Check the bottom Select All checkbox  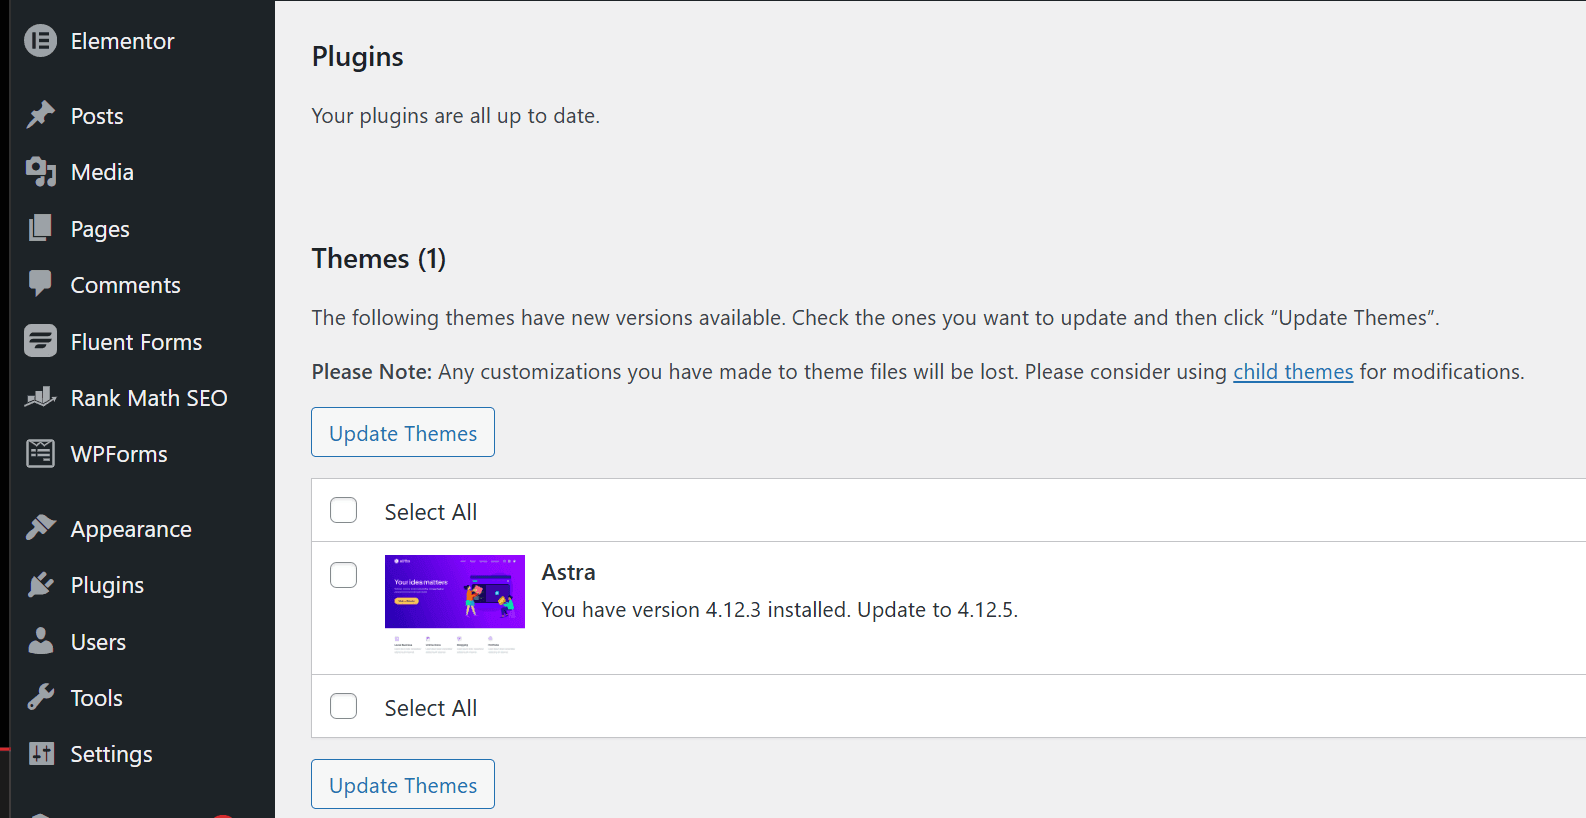[343, 706]
